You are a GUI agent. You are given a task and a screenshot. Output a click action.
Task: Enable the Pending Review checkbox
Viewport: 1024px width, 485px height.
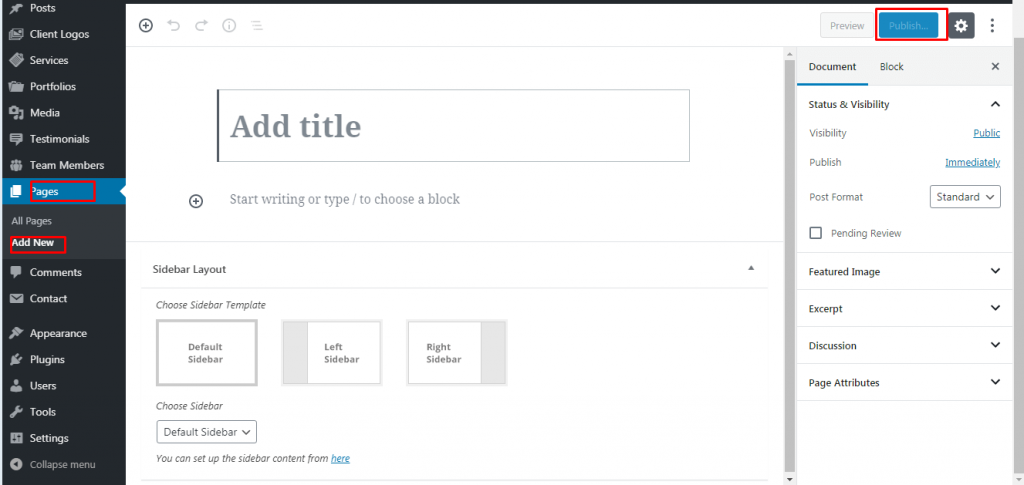click(815, 233)
